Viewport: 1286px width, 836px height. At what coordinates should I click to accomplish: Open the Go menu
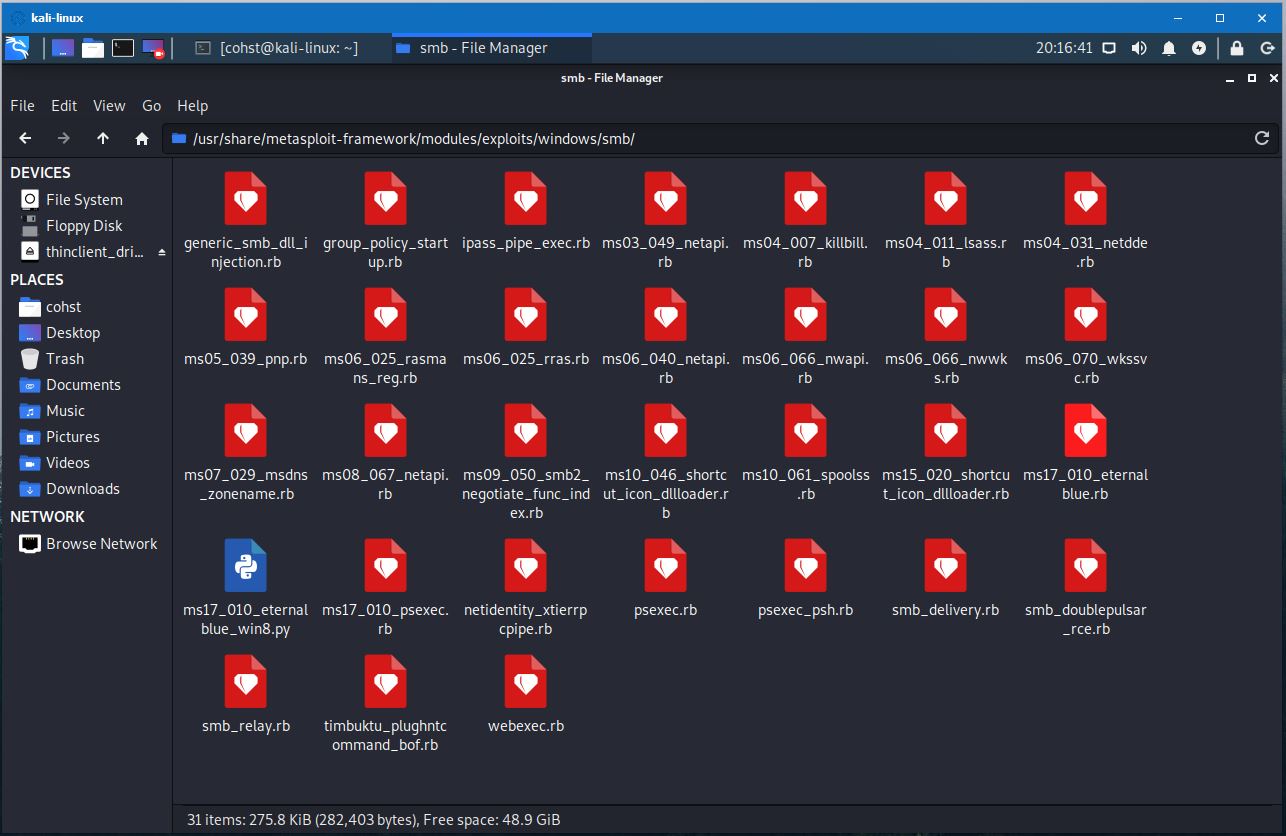pyautogui.click(x=151, y=106)
